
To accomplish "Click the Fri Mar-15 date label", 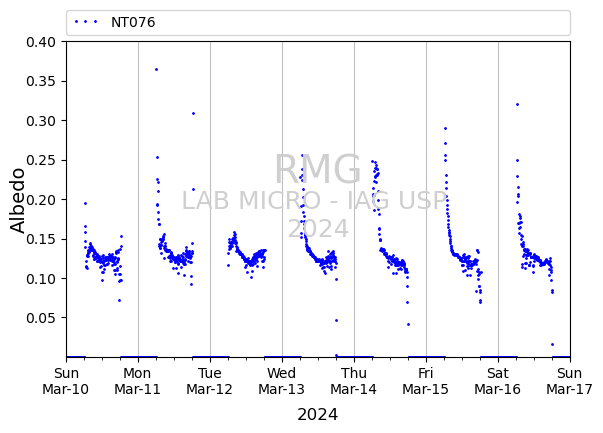I will (425, 381).
